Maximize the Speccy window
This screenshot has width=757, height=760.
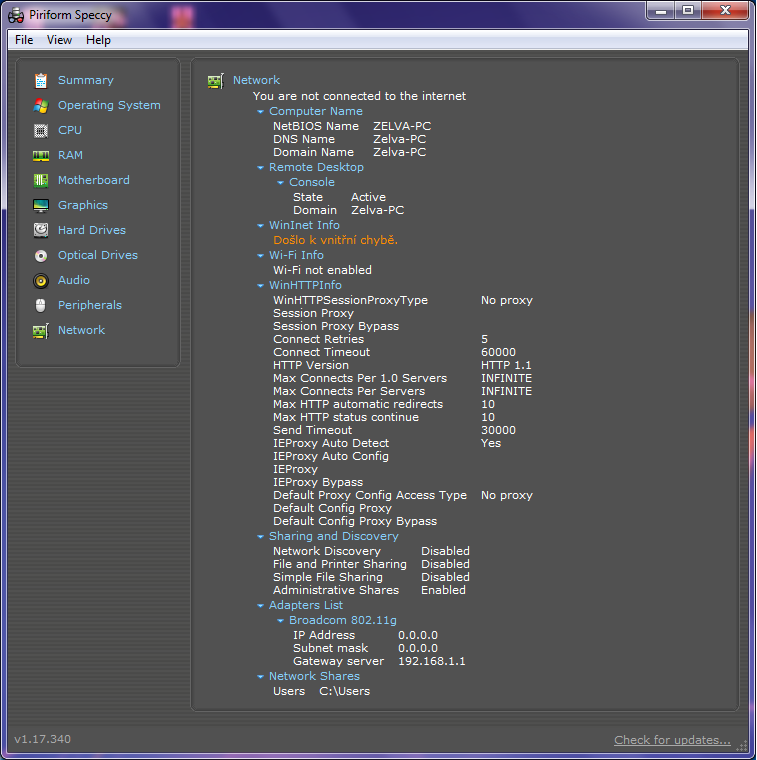(x=688, y=10)
